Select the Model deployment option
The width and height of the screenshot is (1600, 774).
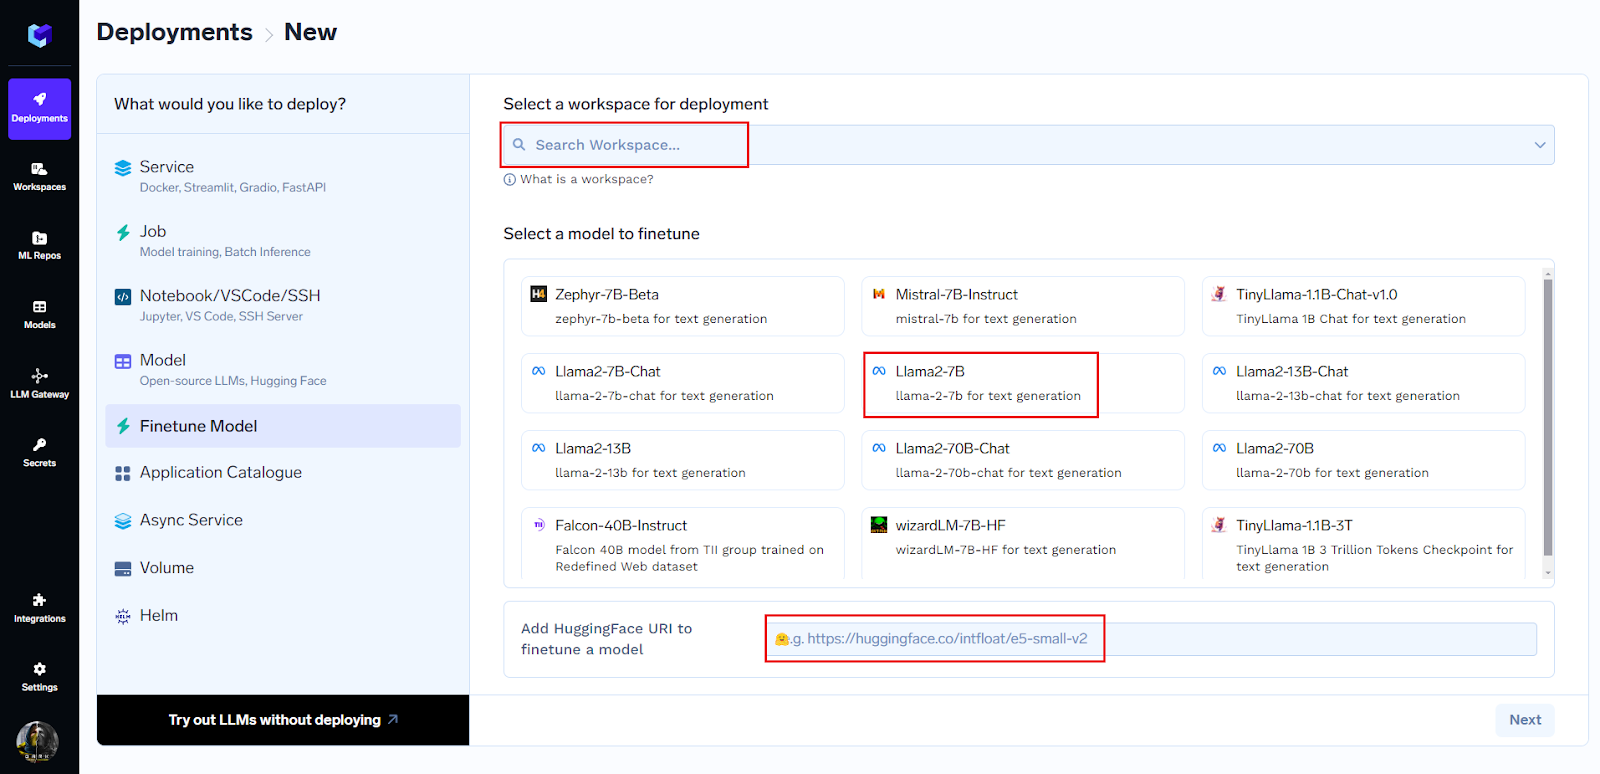283,369
